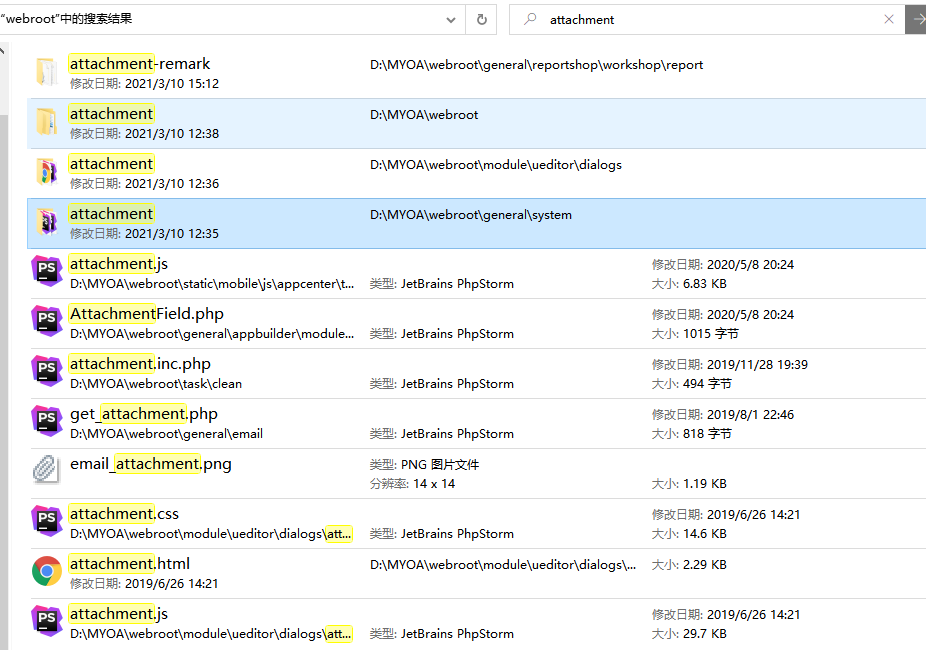Image resolution: width=926 pixels, height=650 pixels.
Task: Click the attachment-remark folder icon
Action: click(46, 72)
